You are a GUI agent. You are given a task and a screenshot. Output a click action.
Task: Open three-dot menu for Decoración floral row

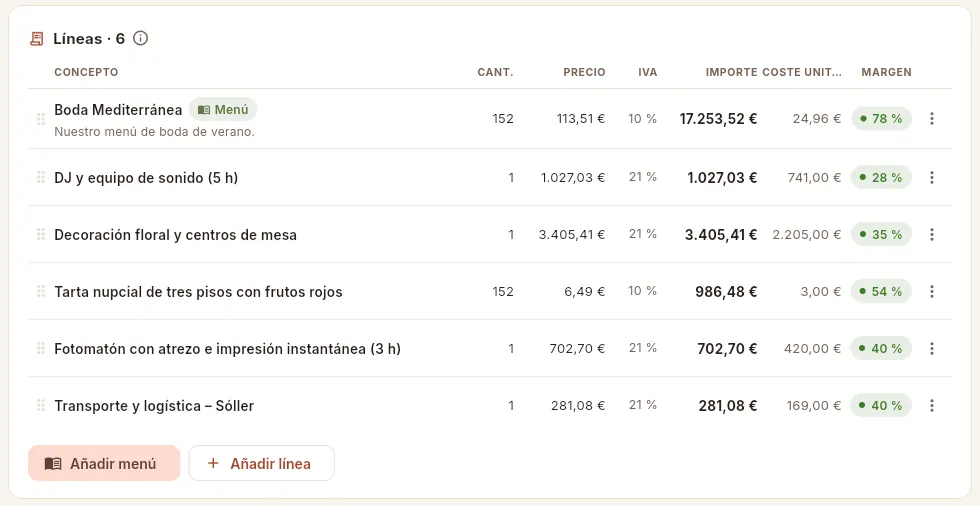tap(931, 234)
